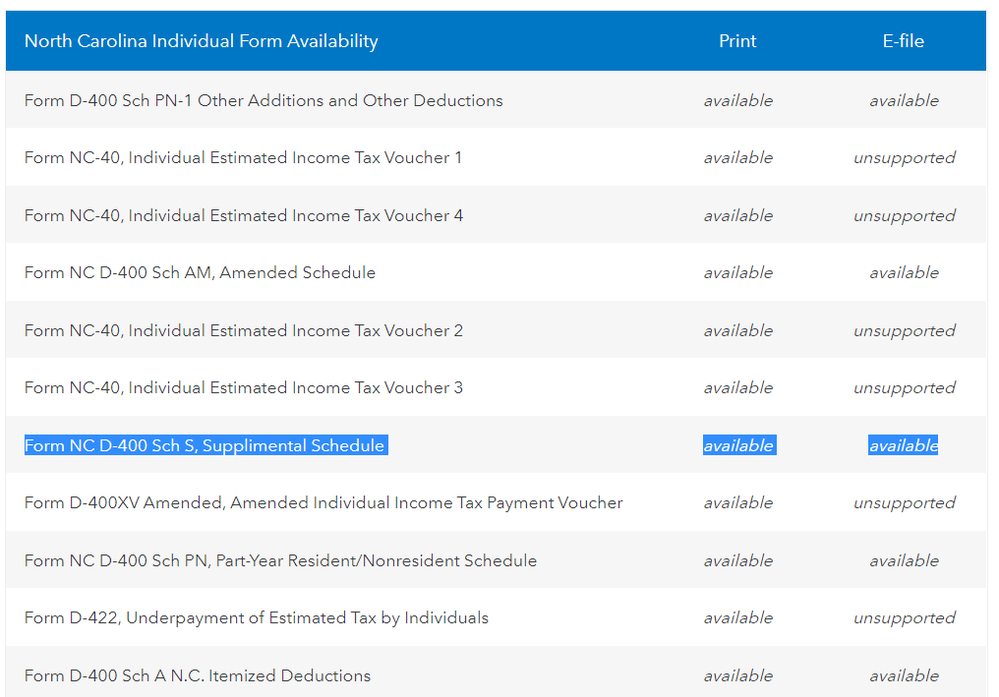Viewport: 999px width, 697px height.
Task: Select Form D-400 Sch PN-1 row text
Action: pos(263,100)
